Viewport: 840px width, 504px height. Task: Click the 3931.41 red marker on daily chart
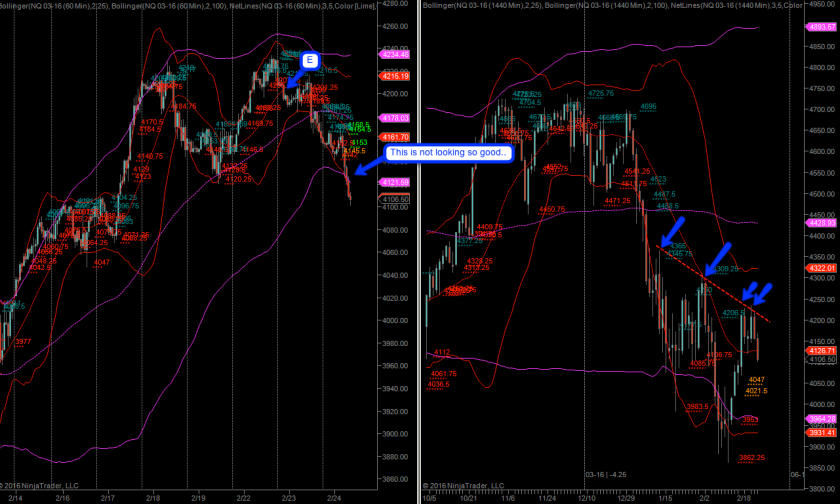pyautogui.click(x=821, y=432)
